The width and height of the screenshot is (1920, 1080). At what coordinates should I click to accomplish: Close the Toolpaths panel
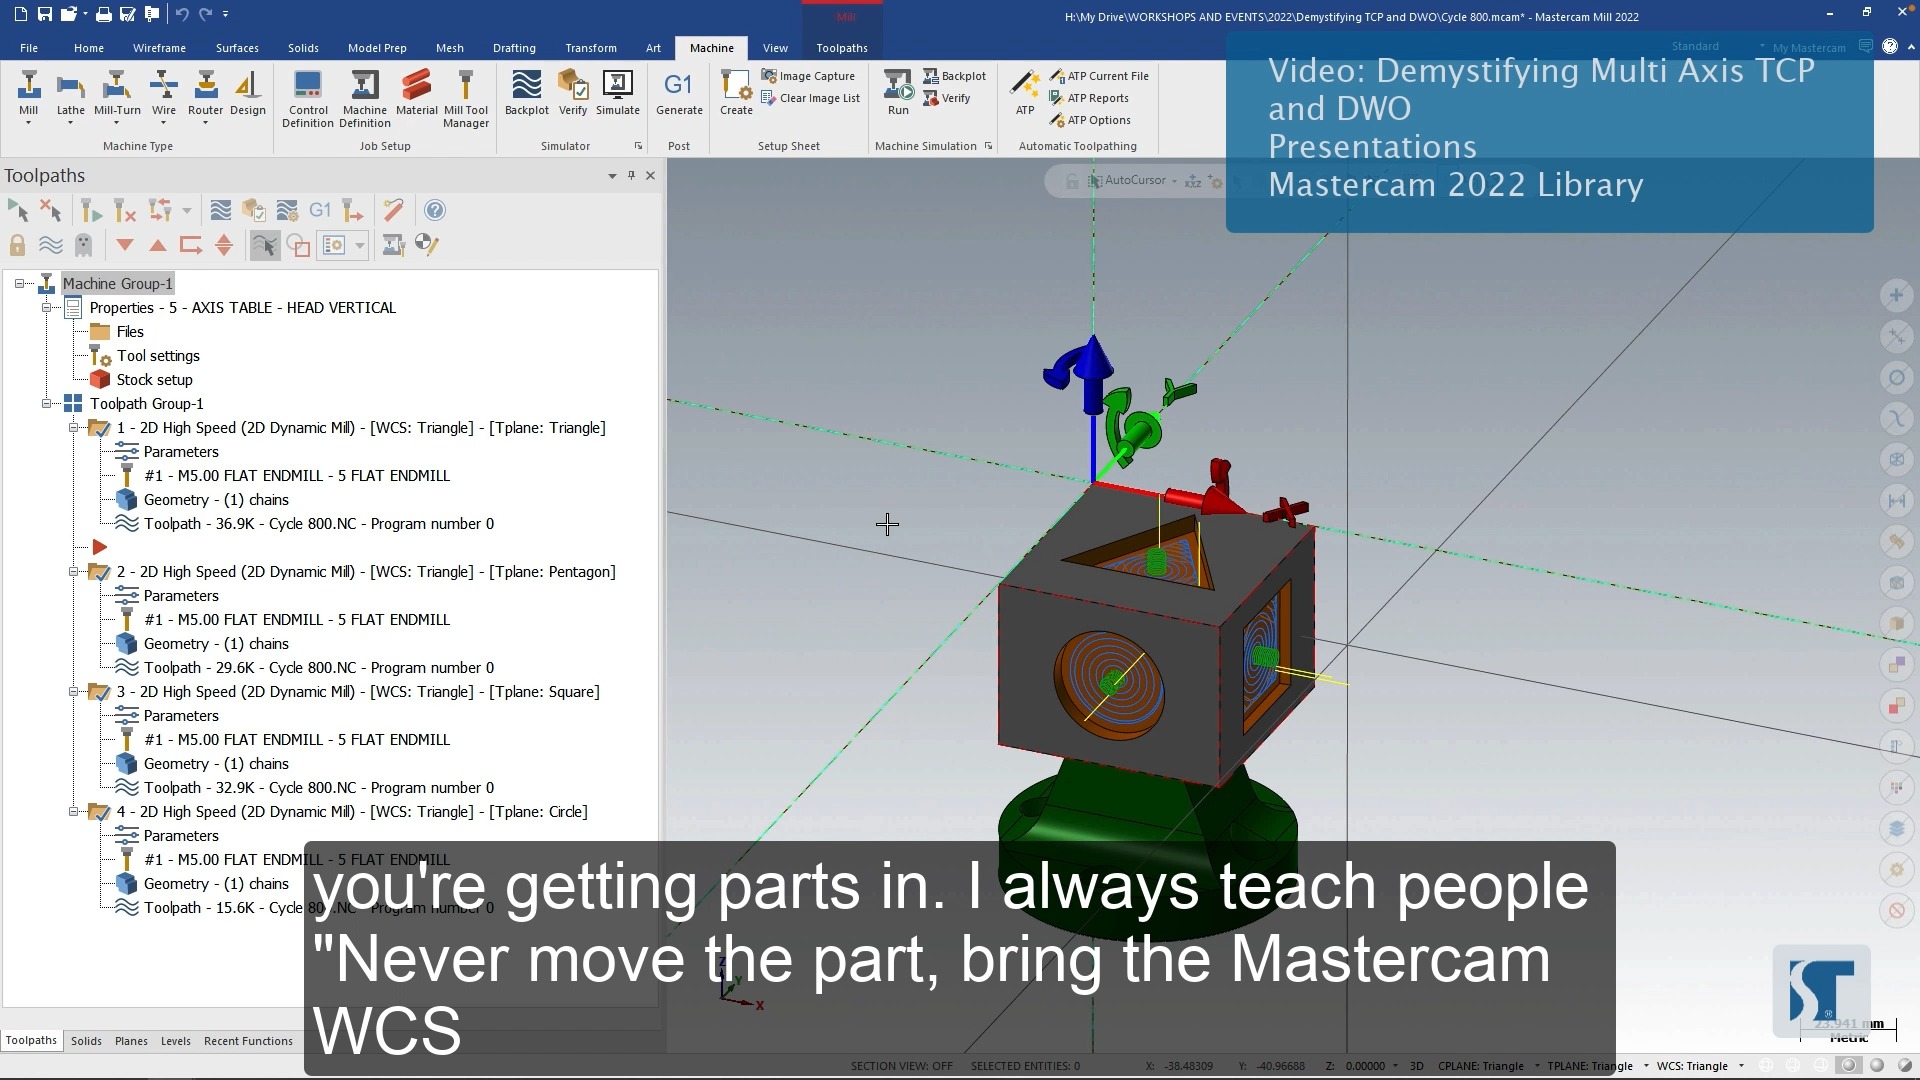650,175
